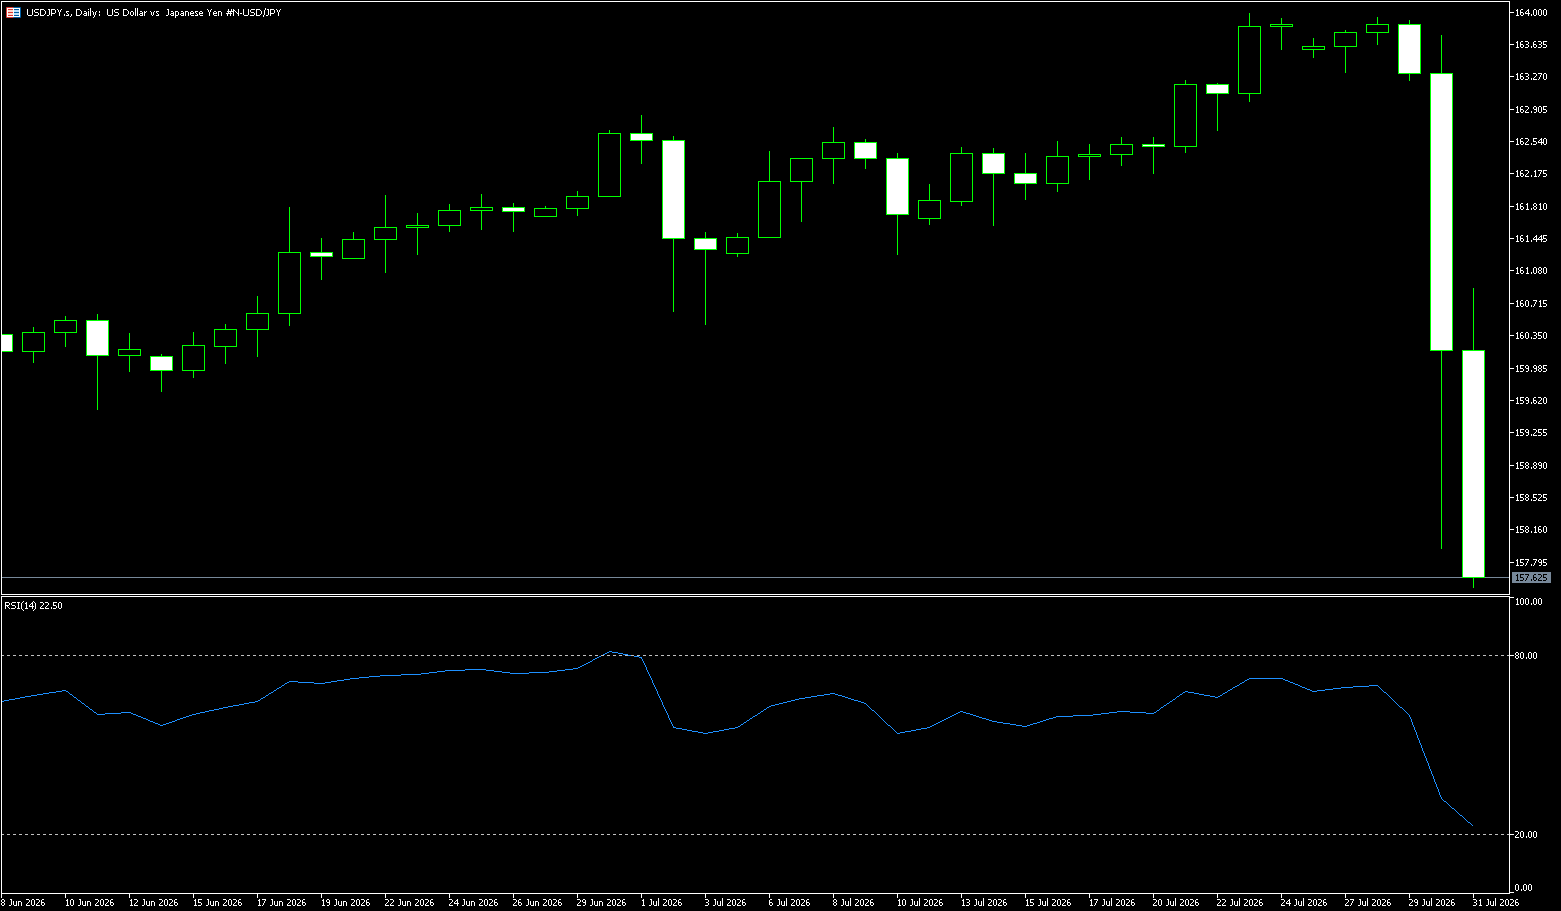Click the 10 Jun 2026 date label
Viewport: 1561px width, 911px height.
(89, 902)
